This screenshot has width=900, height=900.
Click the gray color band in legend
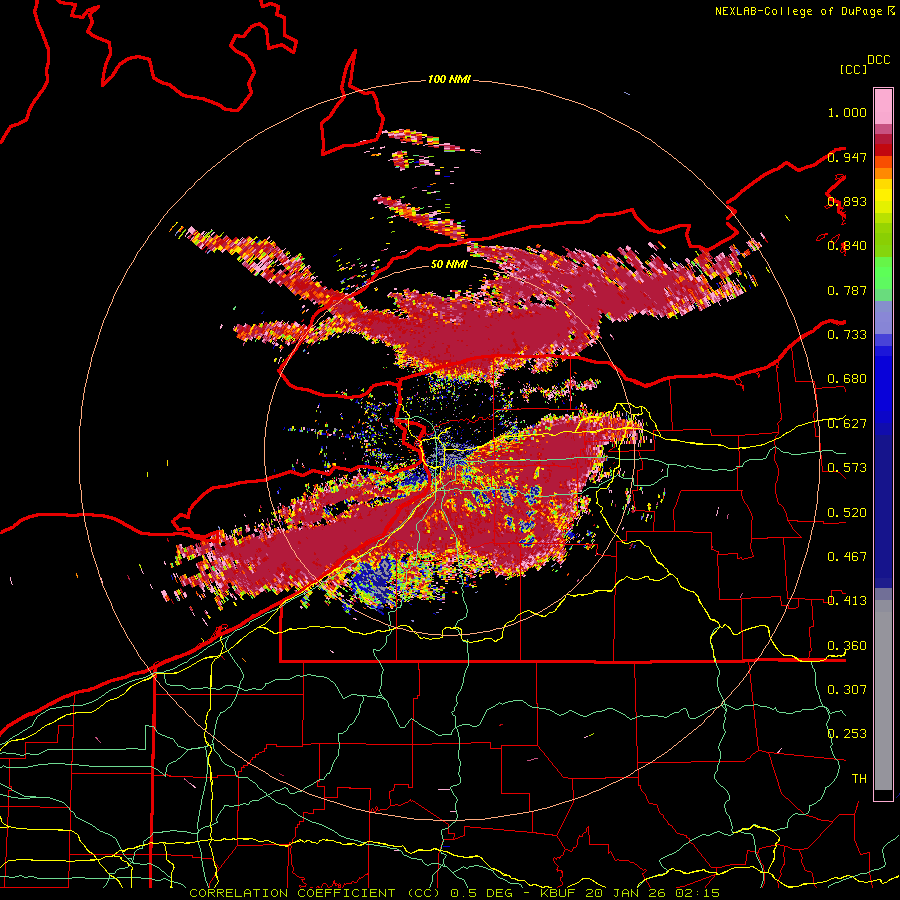[x=883, y=695]
